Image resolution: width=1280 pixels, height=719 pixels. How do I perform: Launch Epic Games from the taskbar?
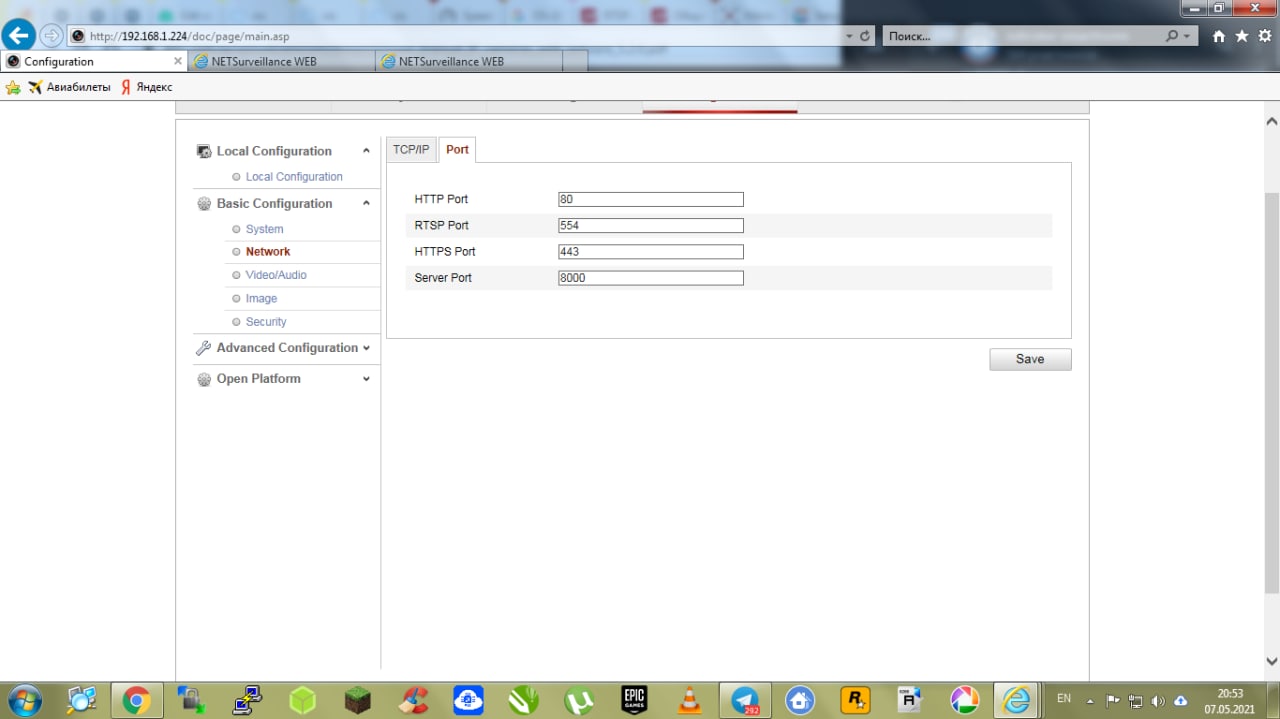pyautogui.click(x=634, y=700)
